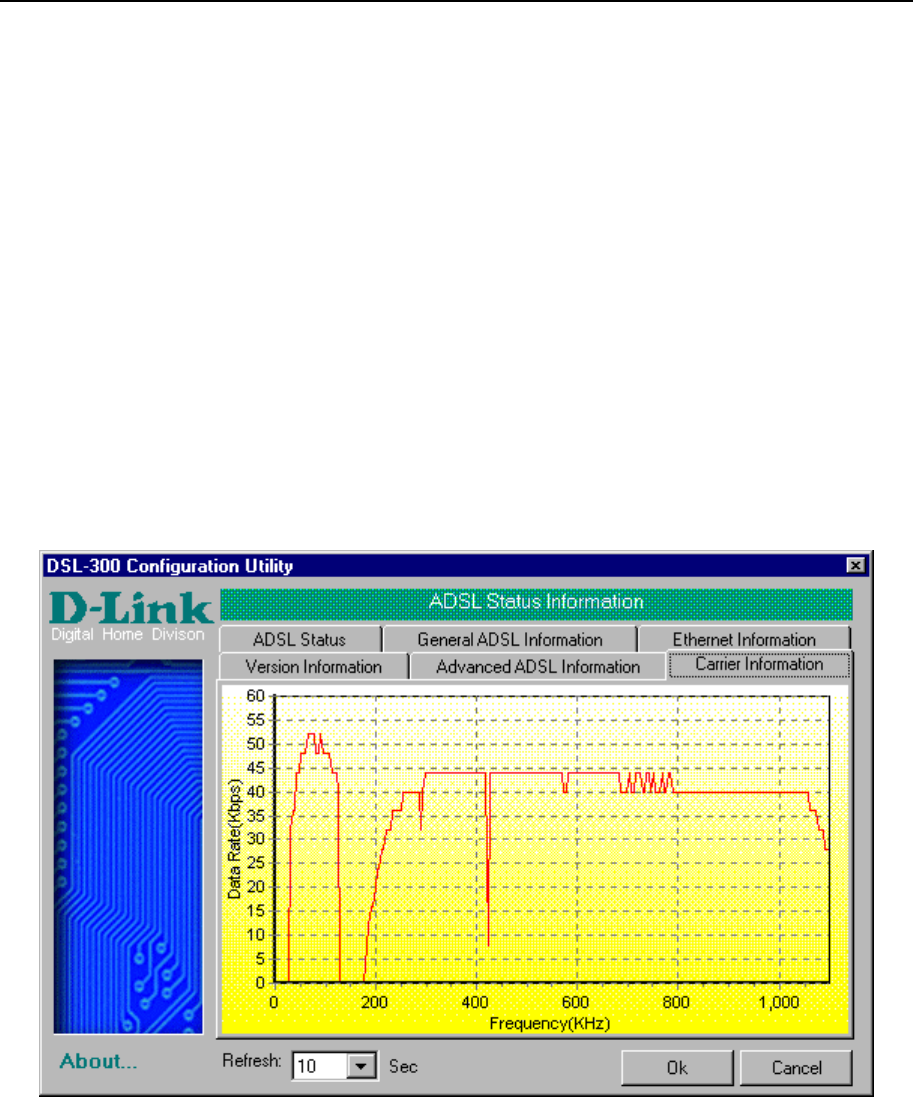Select the Carrier Information tab

tap(759, 665)
